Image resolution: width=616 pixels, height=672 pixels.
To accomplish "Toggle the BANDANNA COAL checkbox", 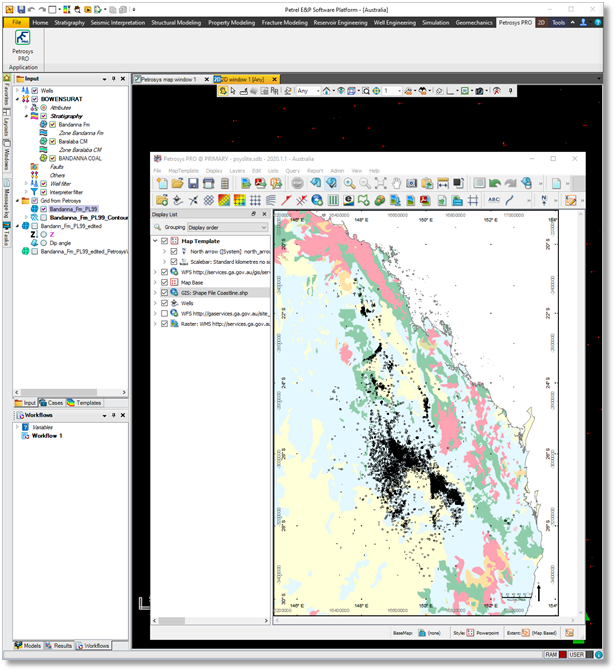I will click(x=52, y=158).
